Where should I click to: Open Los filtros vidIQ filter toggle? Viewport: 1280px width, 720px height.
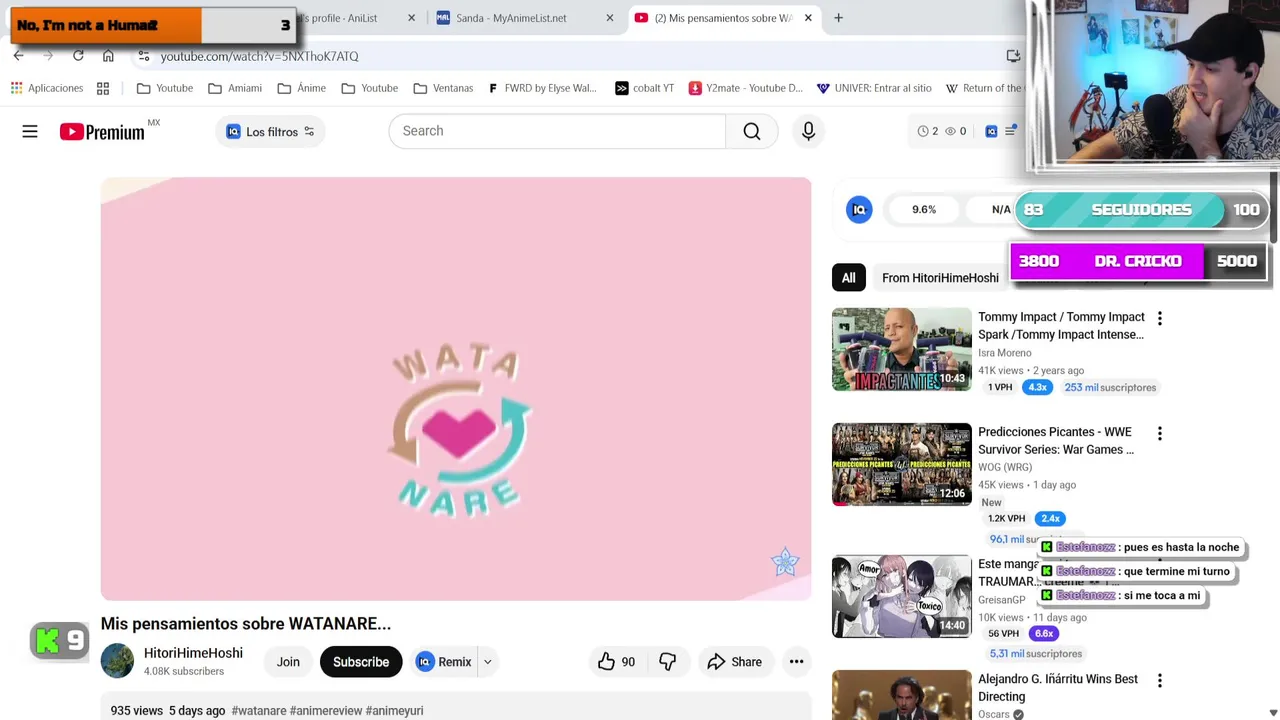(x=270, y=131)
